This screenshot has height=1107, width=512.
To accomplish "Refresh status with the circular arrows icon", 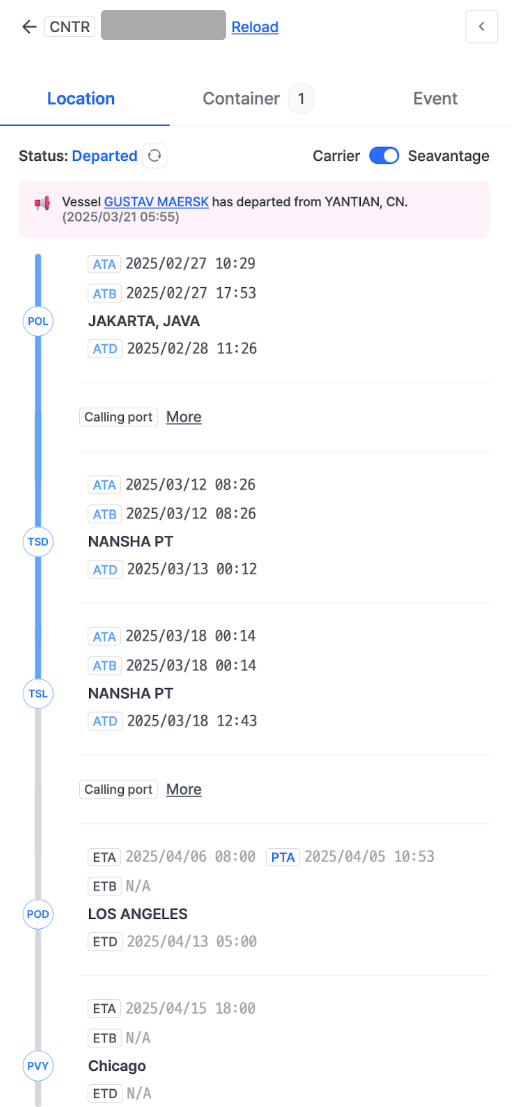I will click(x=155, y=156).
